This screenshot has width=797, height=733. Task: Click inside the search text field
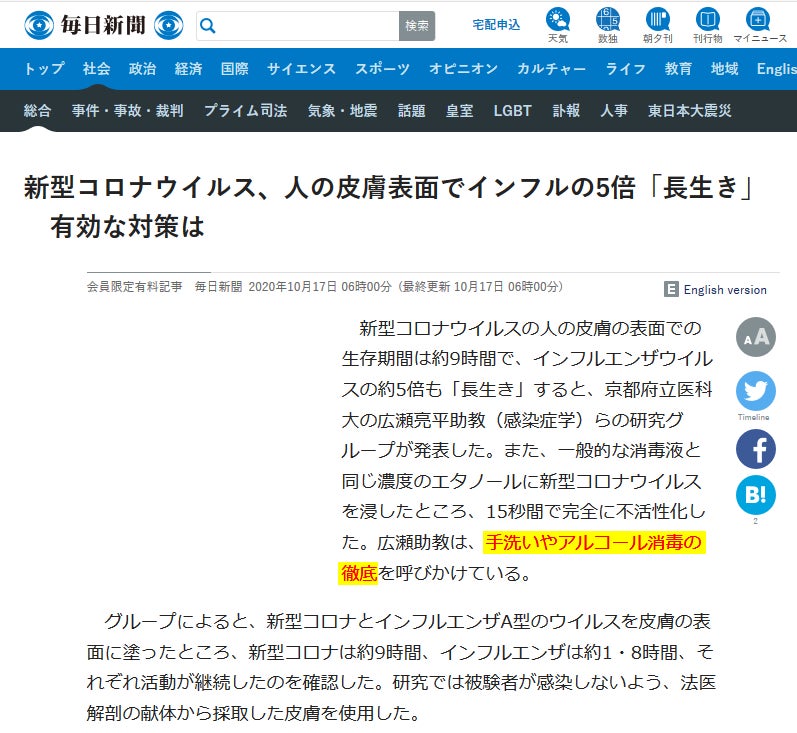(305, 25)
